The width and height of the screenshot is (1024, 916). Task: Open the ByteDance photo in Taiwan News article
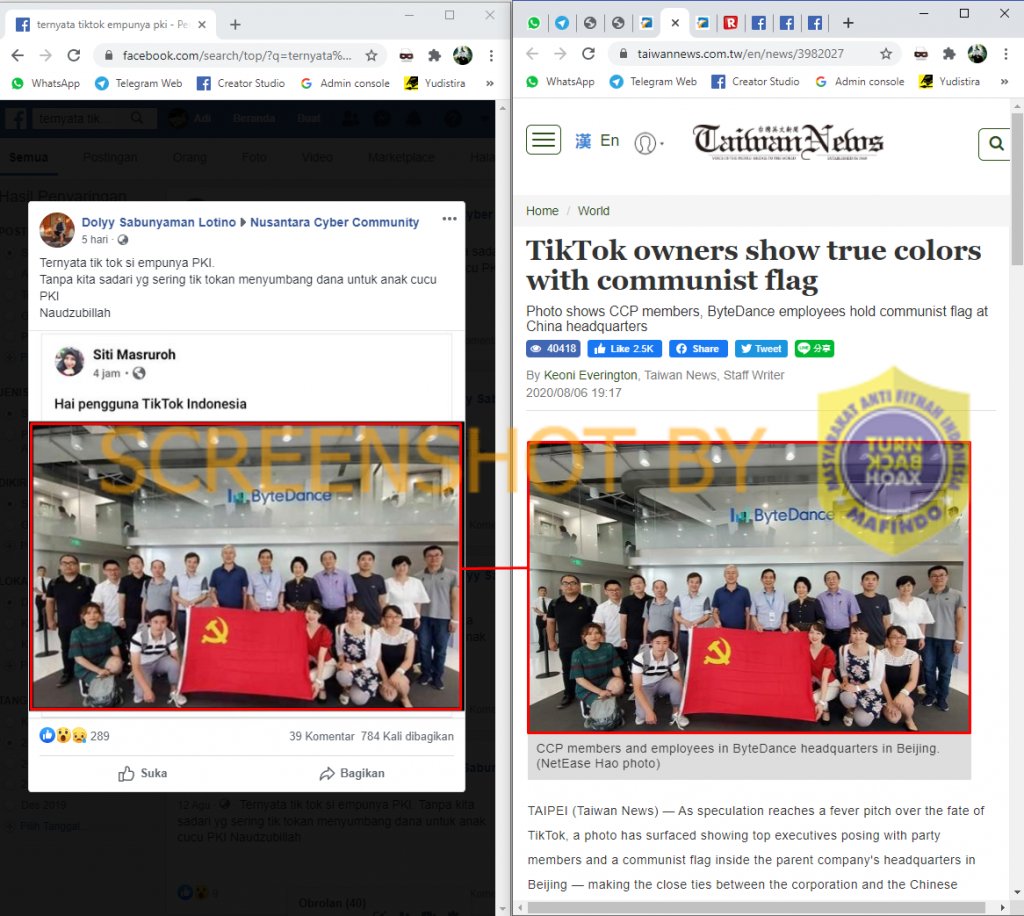(x=748, y=588)
